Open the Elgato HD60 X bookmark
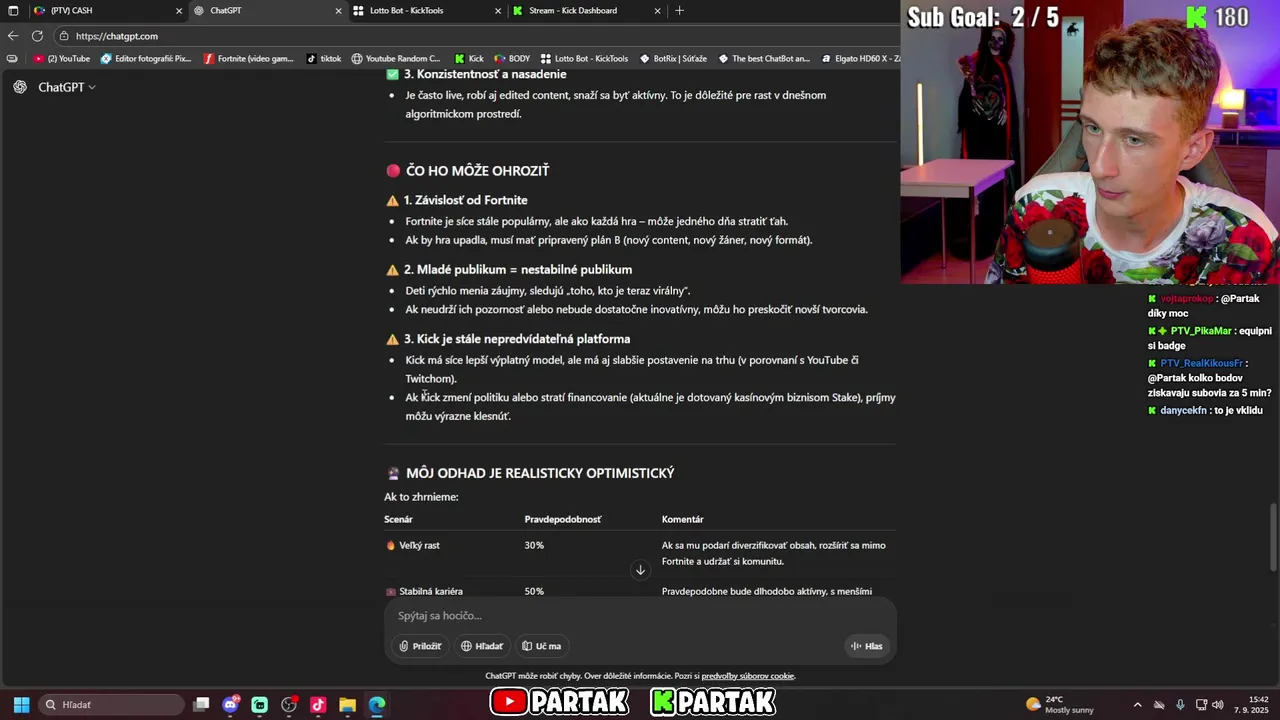The image size is (1280, 720). pos(860,59)
